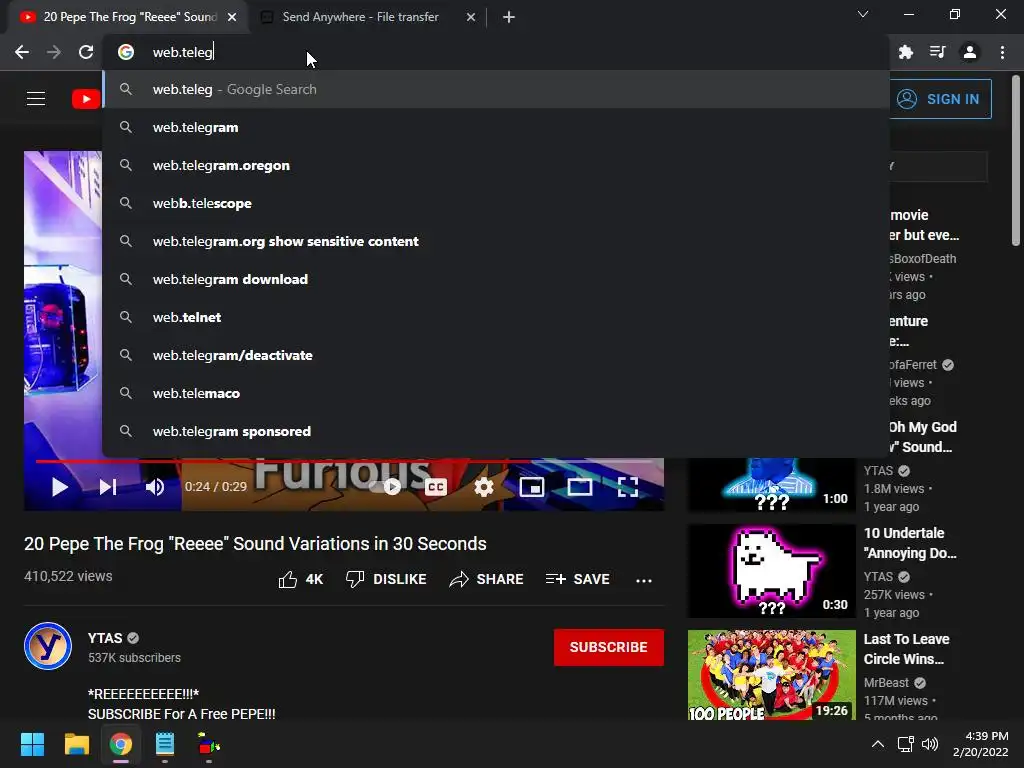The image size is (1024, 768).
Task: Switch to theater mode
Action: click(x=579, y=487)
